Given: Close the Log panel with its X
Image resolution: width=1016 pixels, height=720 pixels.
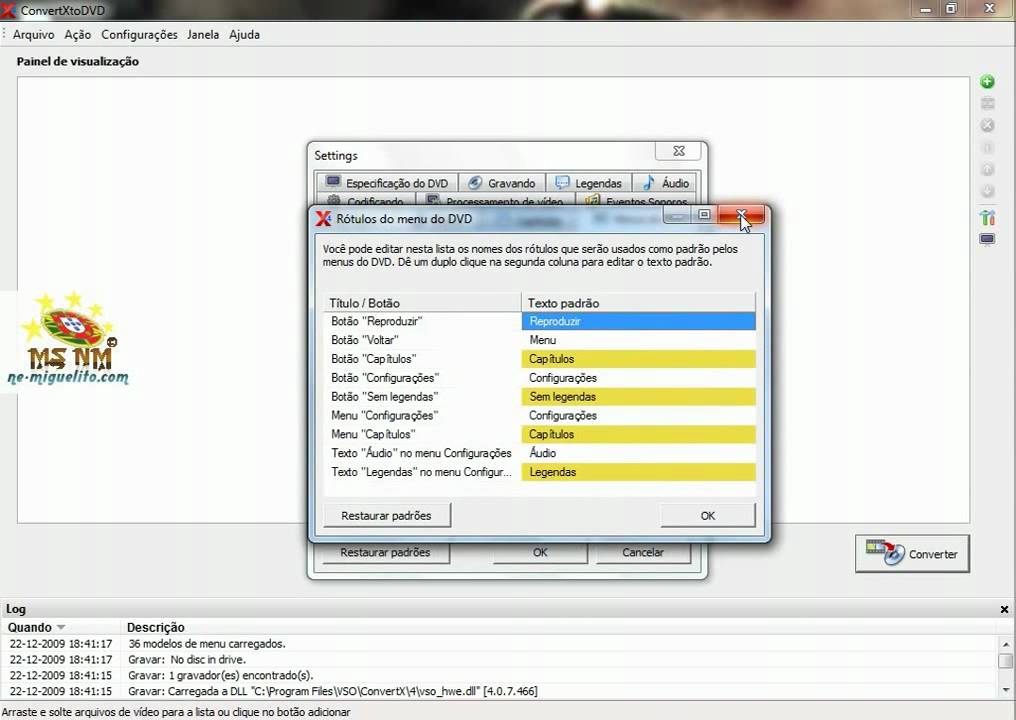Looking at the screenshot, I should tap(1004, 609).
